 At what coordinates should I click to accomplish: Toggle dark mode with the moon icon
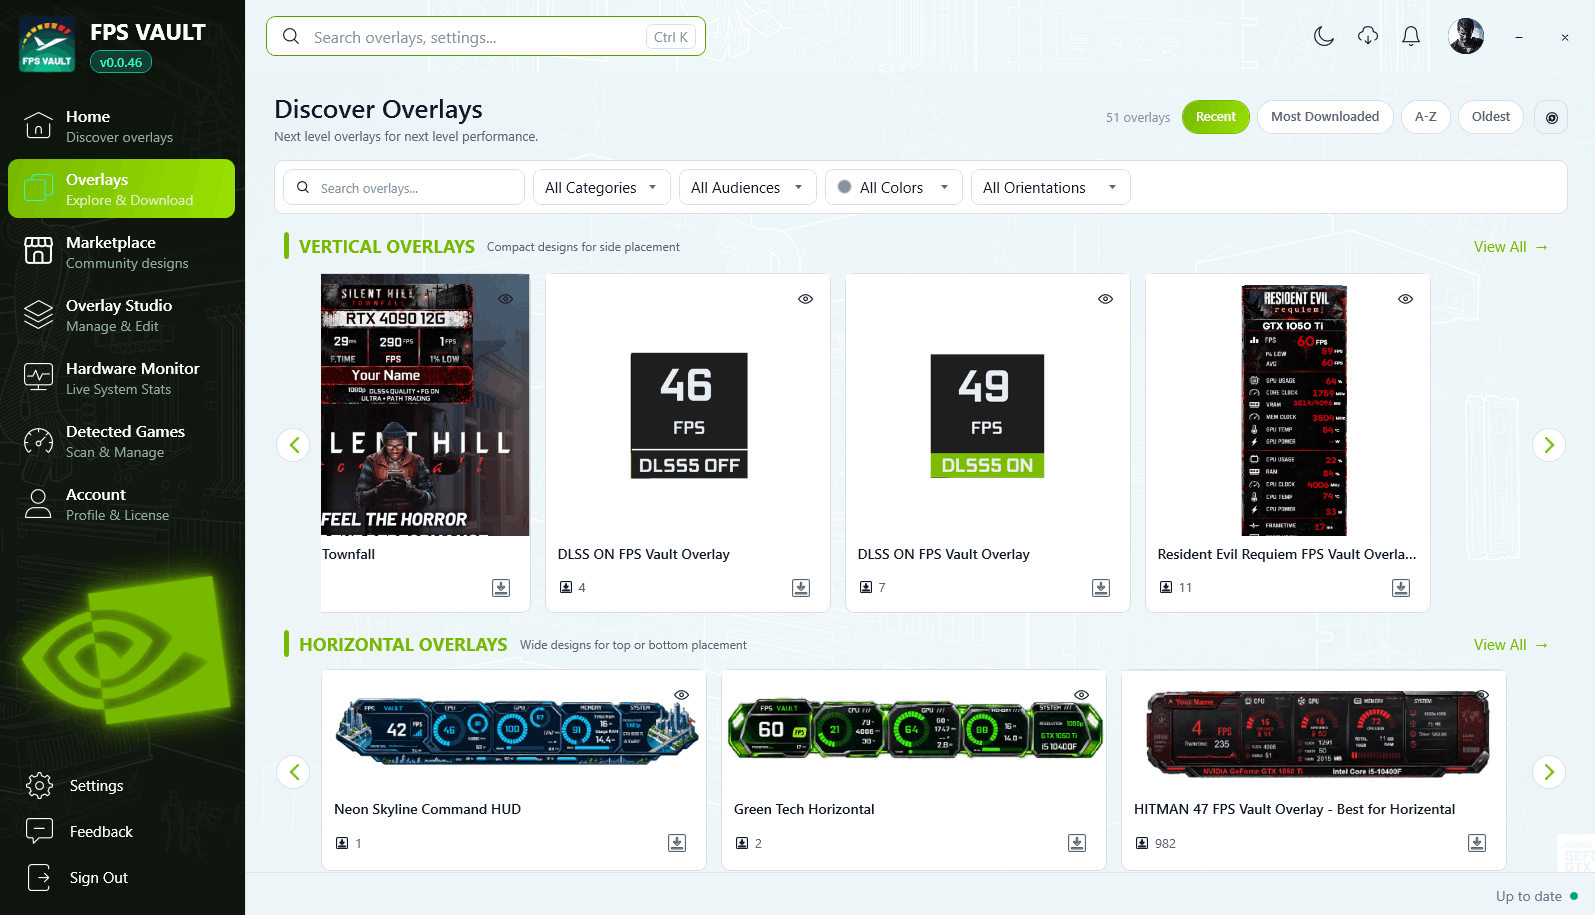pos(1324,37)
